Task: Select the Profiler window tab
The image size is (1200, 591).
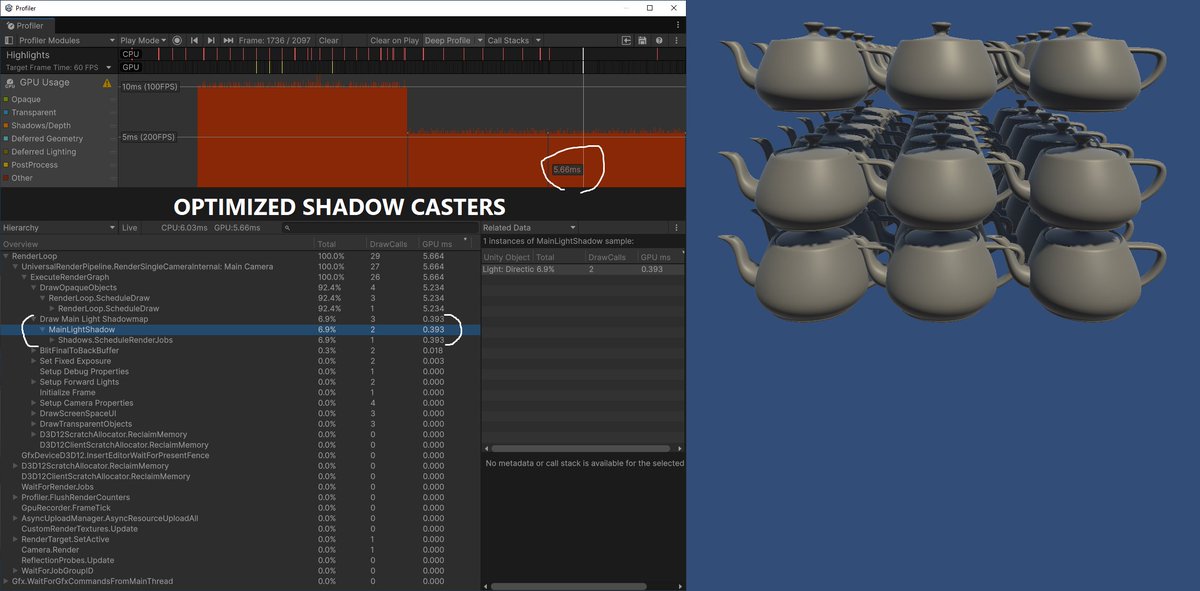Action: coord(29,24)
